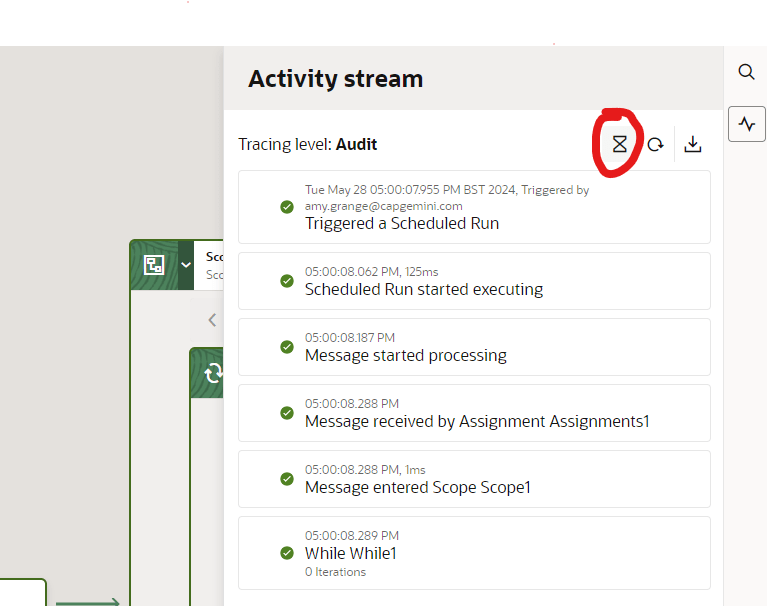Image resolution: width=767 pixels, height=606 pixels.
Task: Click the While loop icon on canvas
Action: point(213,373)
